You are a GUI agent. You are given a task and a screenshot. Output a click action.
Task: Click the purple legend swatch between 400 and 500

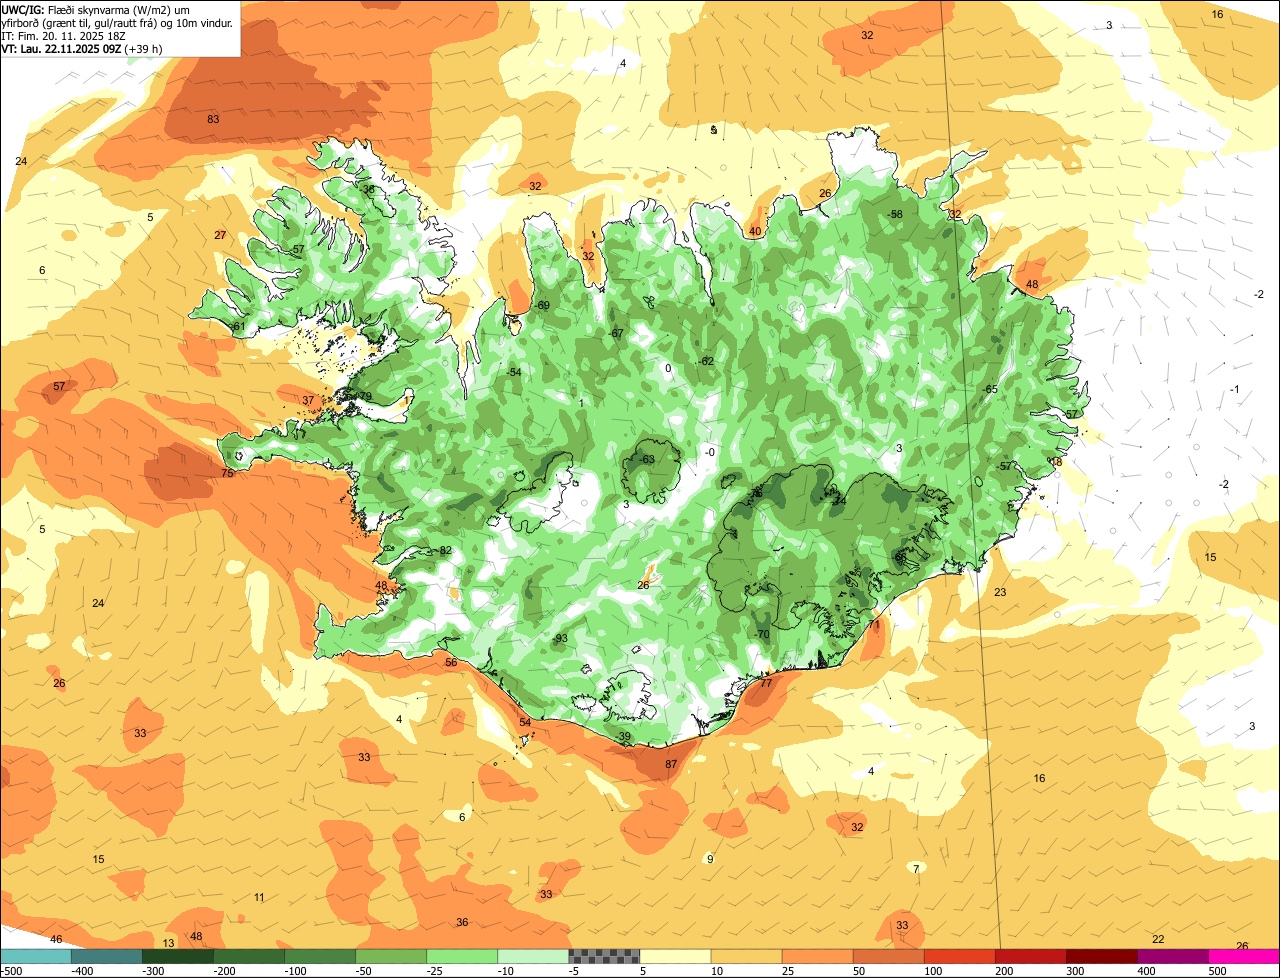pos(1173,956)
